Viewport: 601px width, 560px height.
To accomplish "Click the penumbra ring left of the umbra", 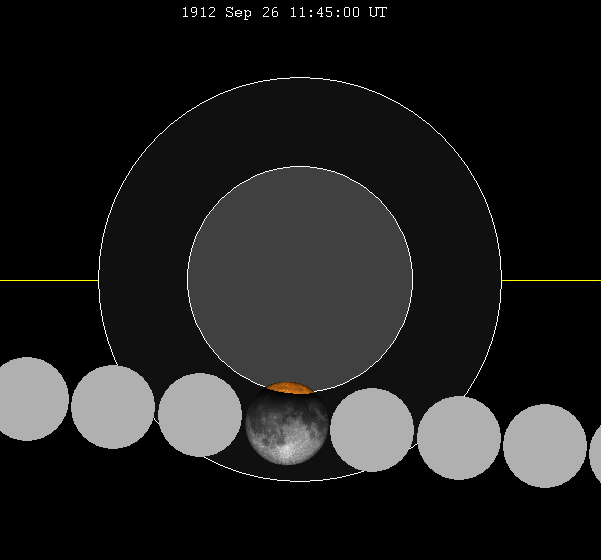I will point(143,280).
